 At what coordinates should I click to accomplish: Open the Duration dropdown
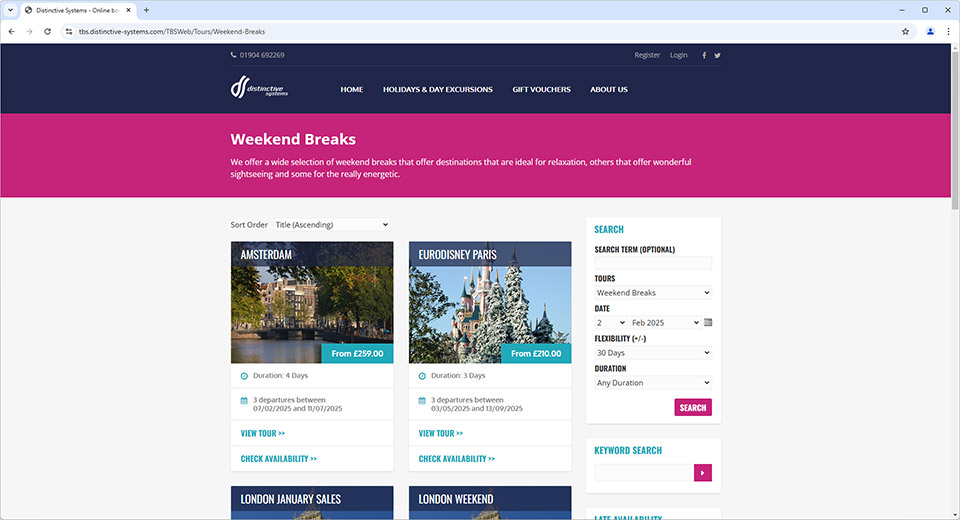pyautogui.click(x=653, y=383)
